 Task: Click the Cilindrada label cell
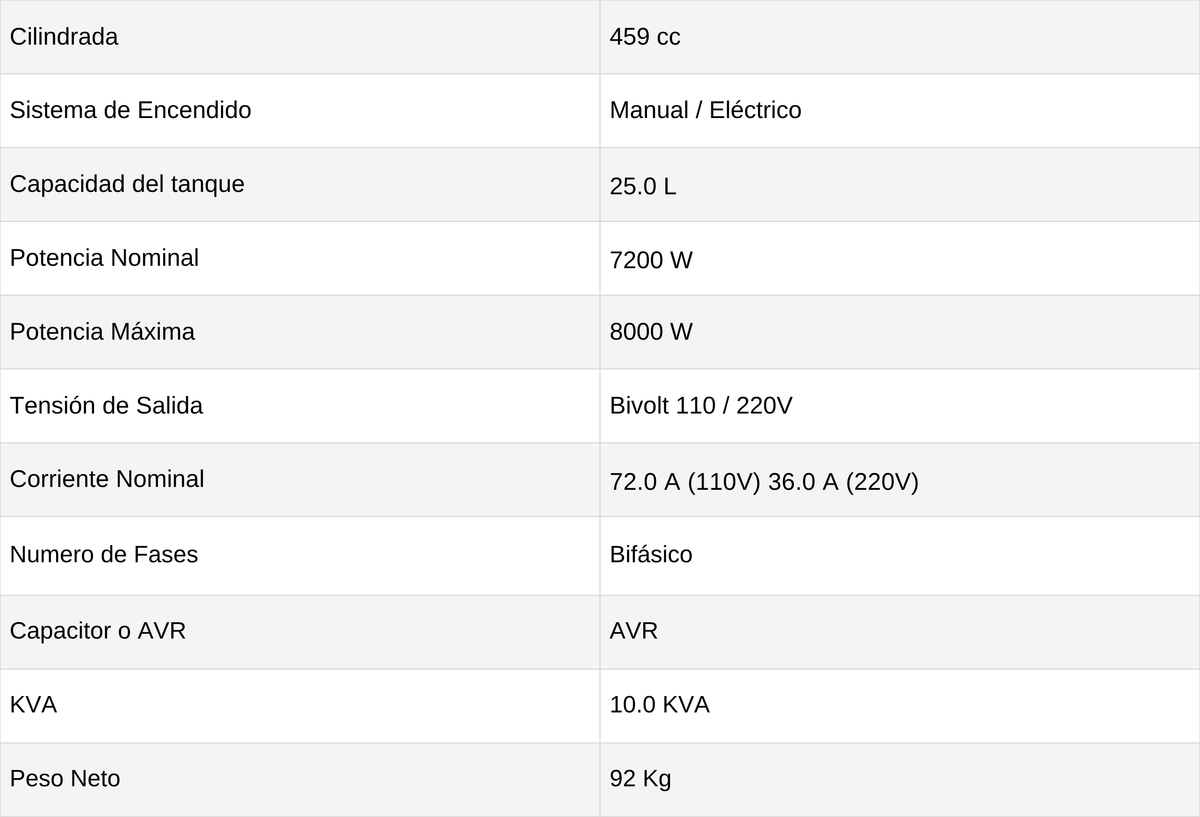tap(300, 37)
